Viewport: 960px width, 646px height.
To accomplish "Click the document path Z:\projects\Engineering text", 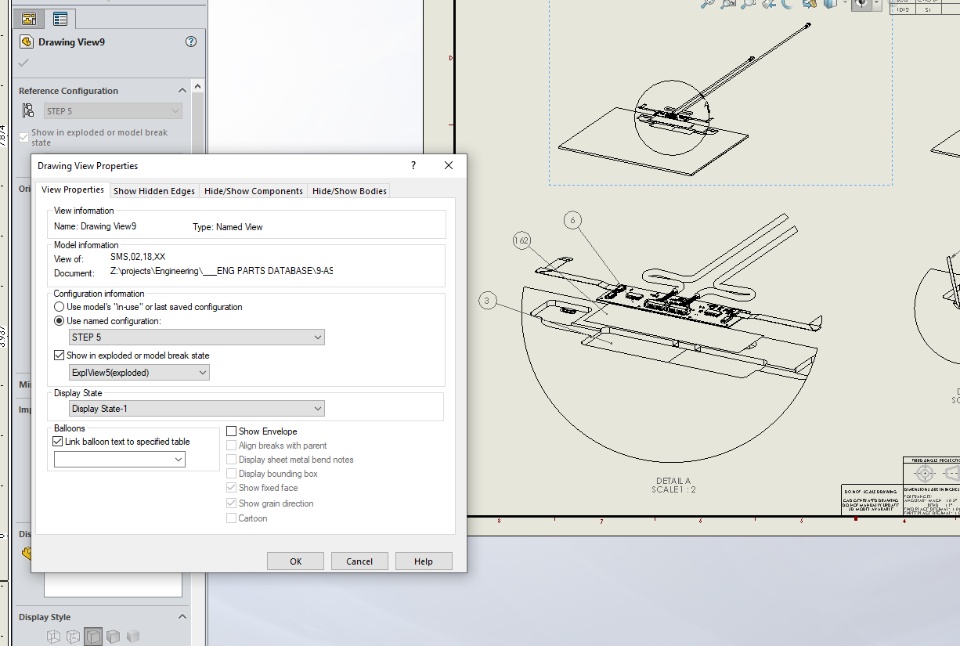I will click(x=222, y=271).
